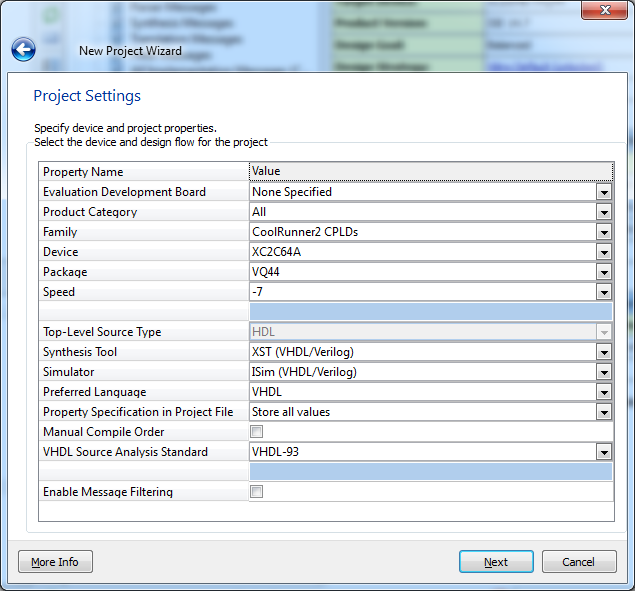Toggle the Enable Message Filtering checkbox
This screenshot has height=591, width=635.
[257, 492]
